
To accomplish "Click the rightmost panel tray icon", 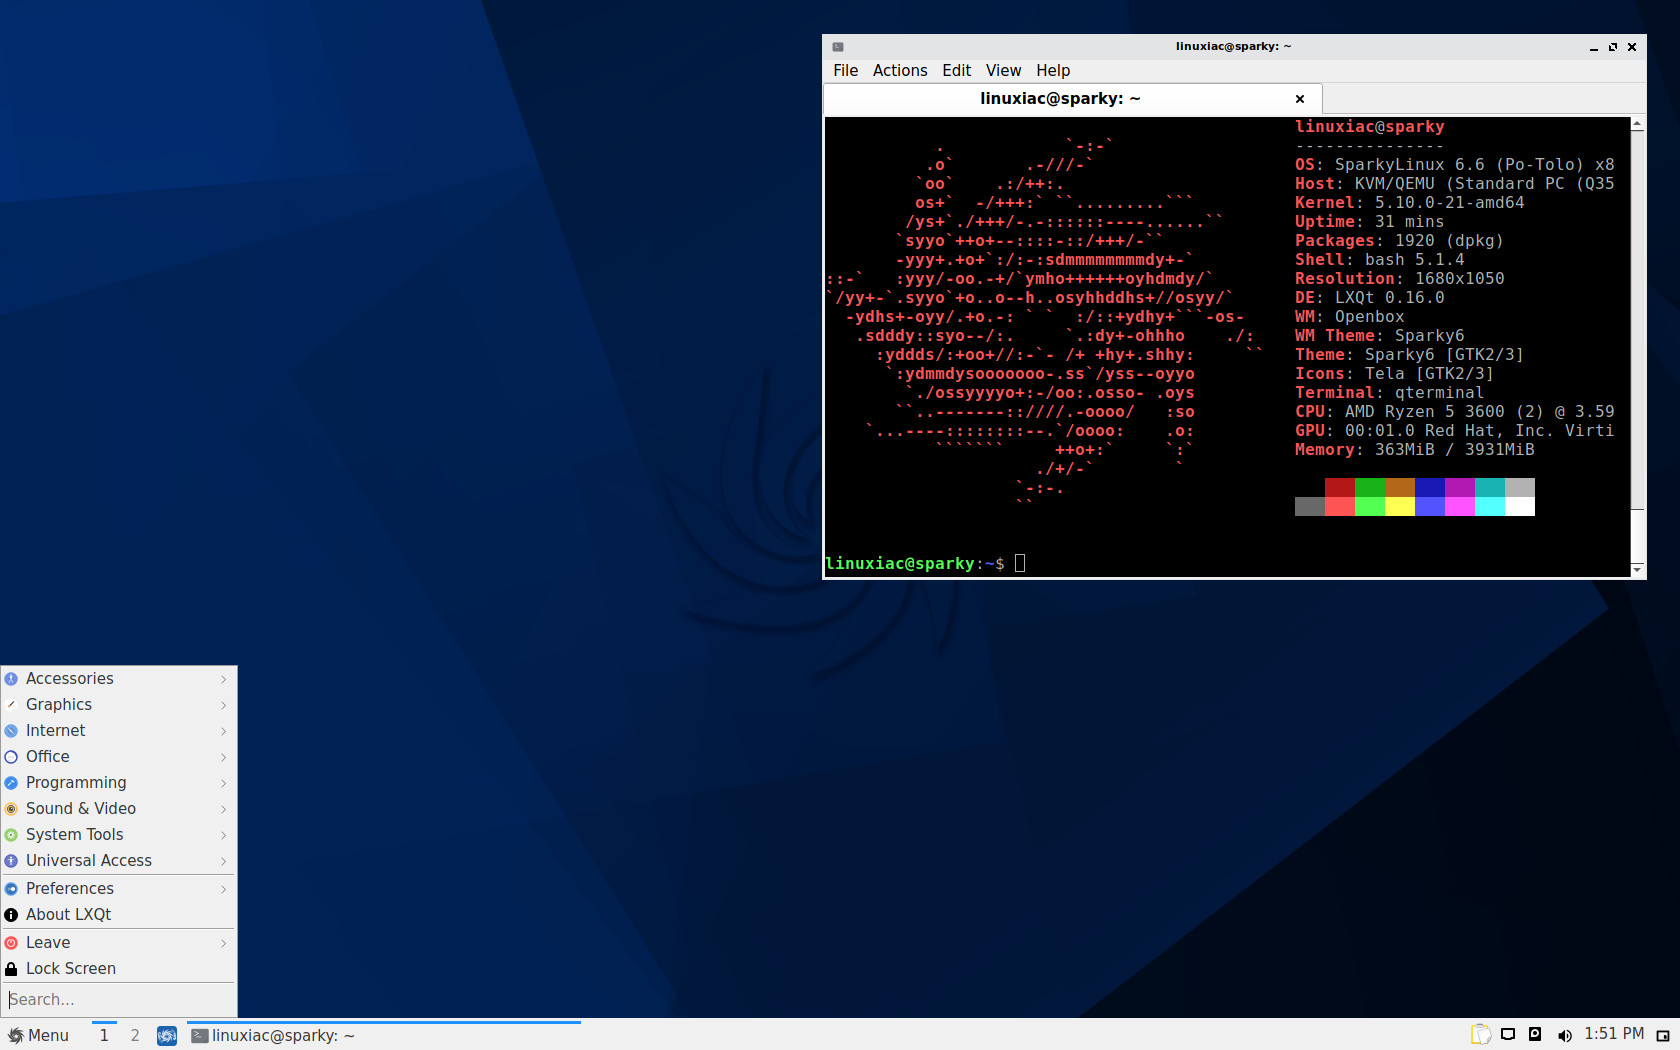I will click(x=1663, y=1036).
